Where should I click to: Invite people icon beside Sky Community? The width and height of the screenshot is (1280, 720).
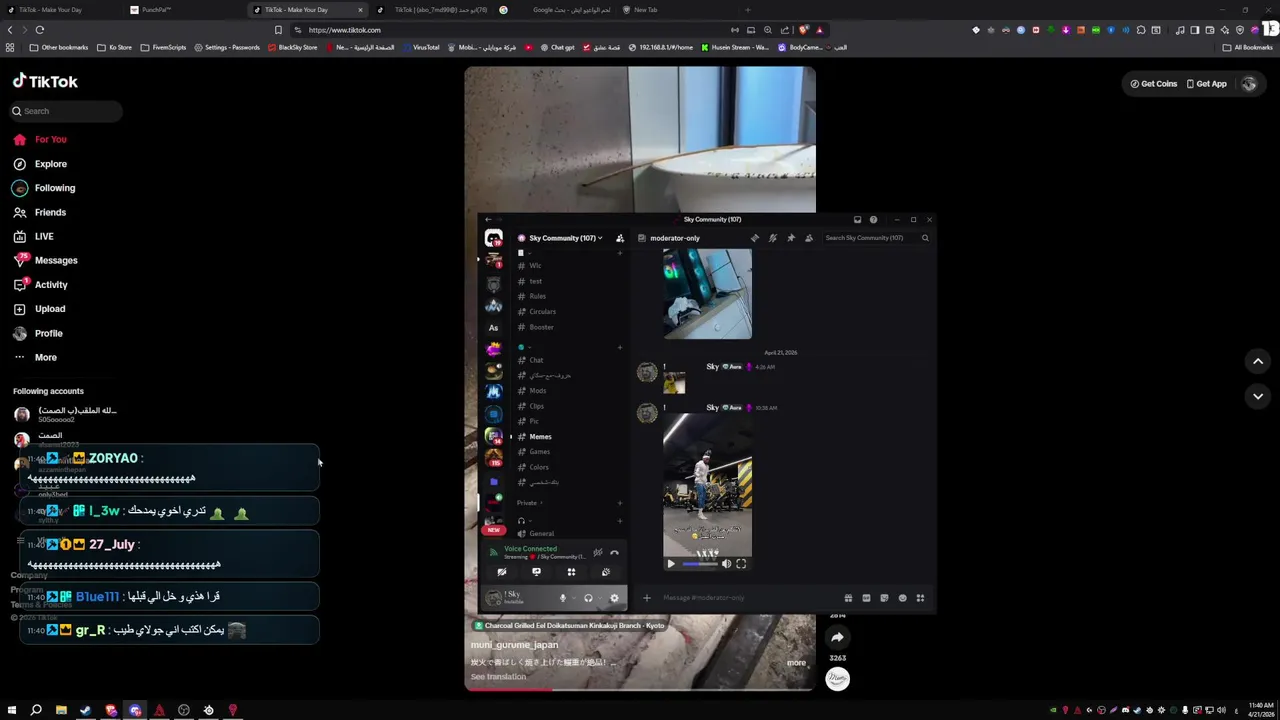tap(620, 238)
